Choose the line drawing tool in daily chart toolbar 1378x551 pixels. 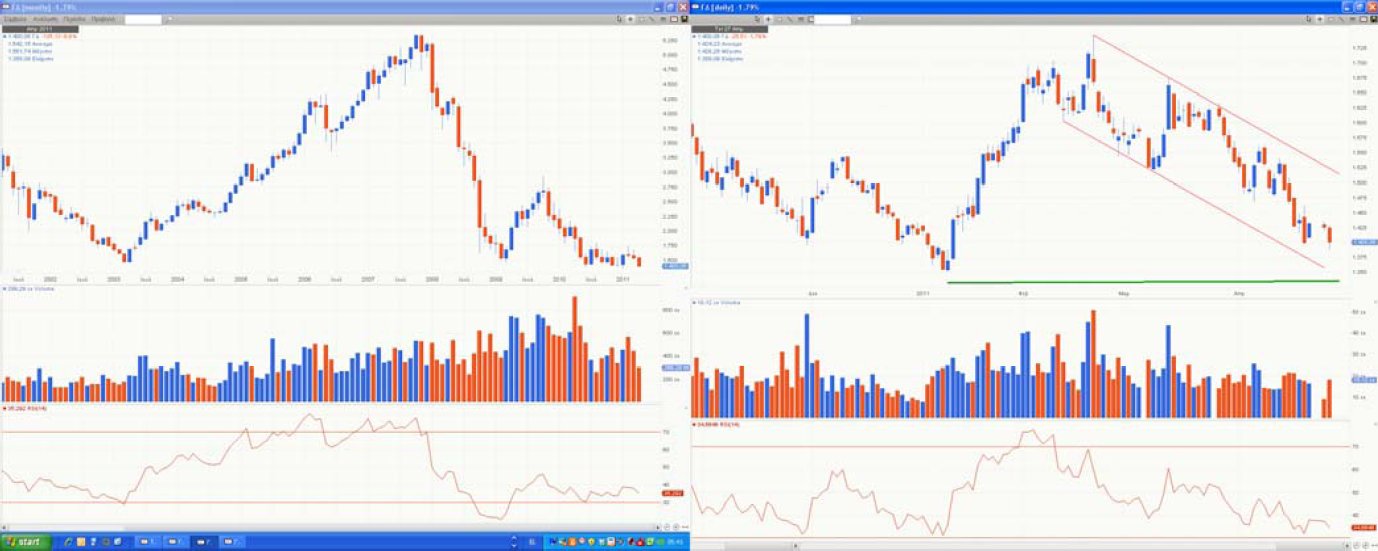coord(1340,19)
